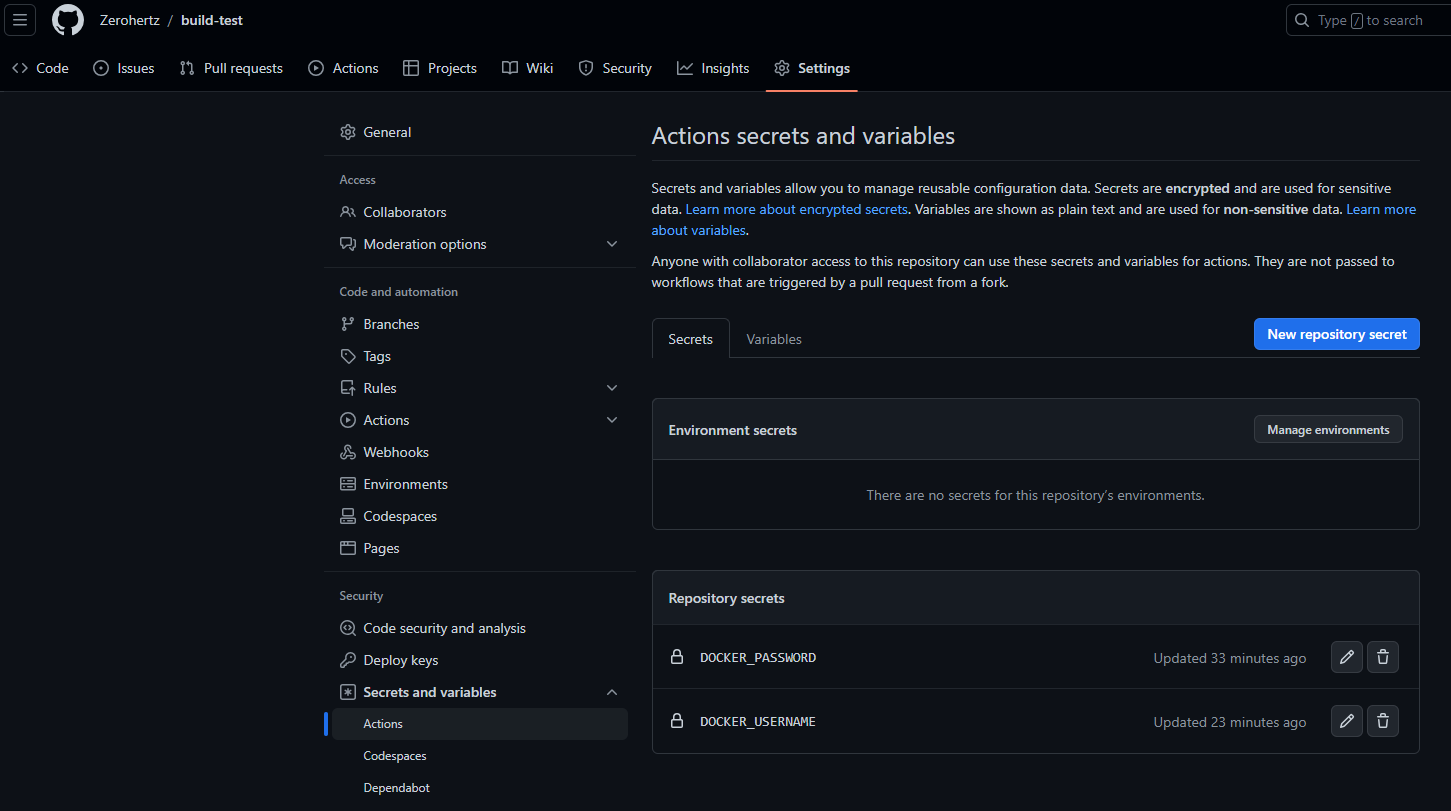Click the DOCKER_PASSWORD secret name

(x=758, y=658)
